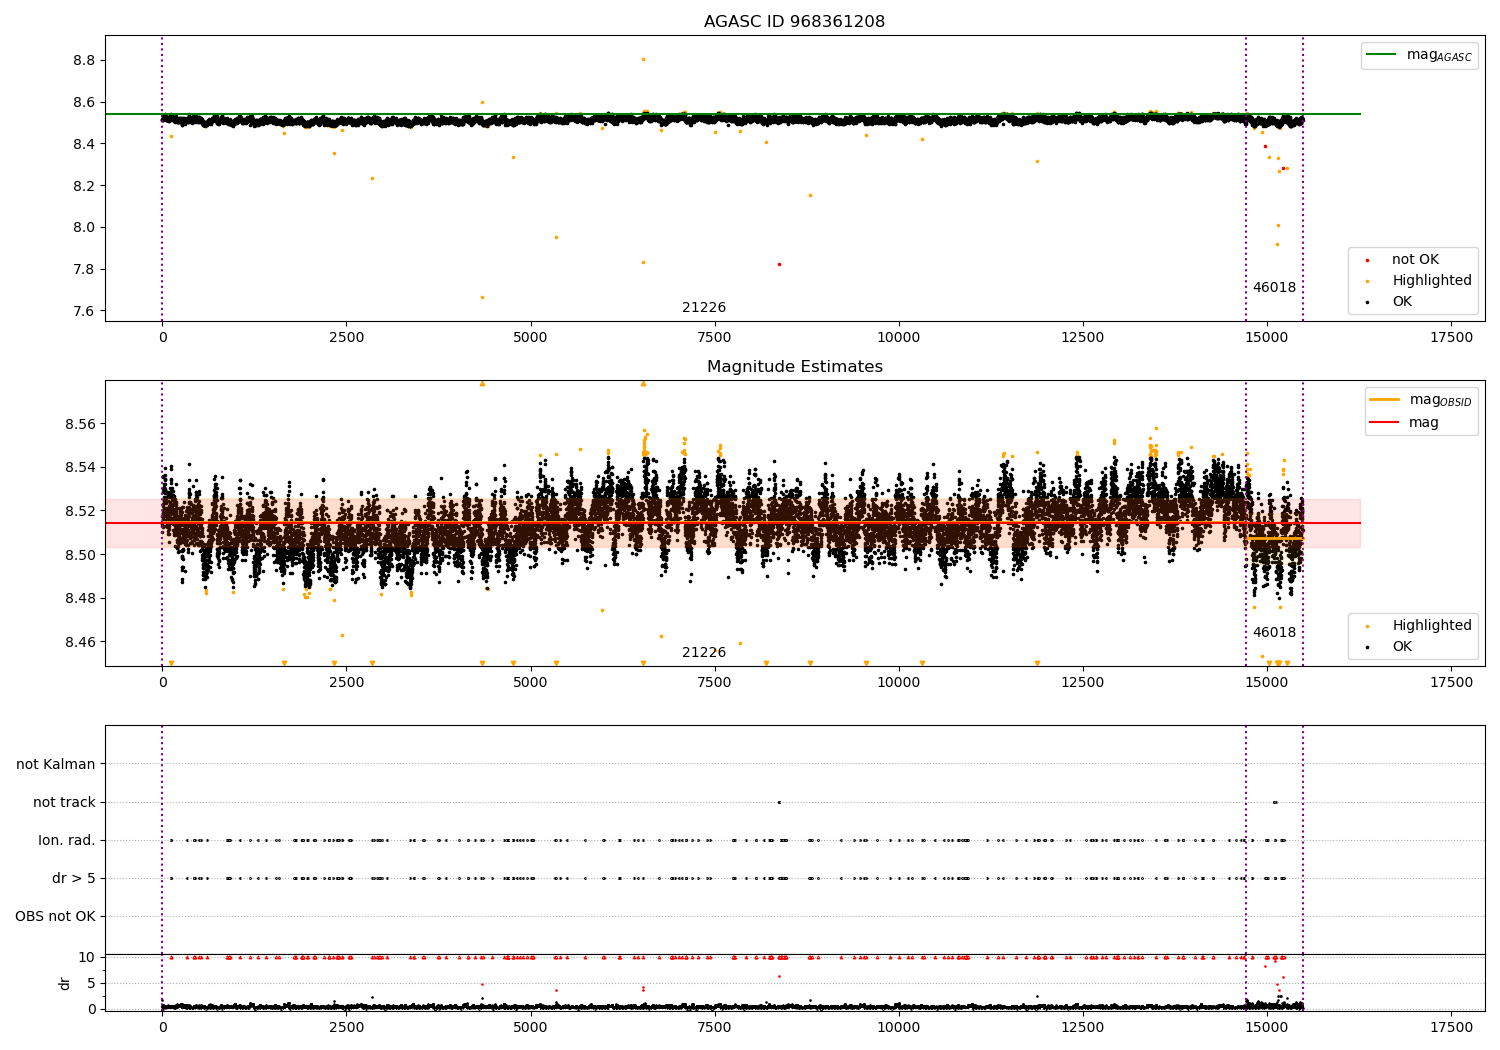The width and height of the screenshot is (1500, 1050).
Task: Click the 'not track' y-axis label
Action: coord(64,802)
